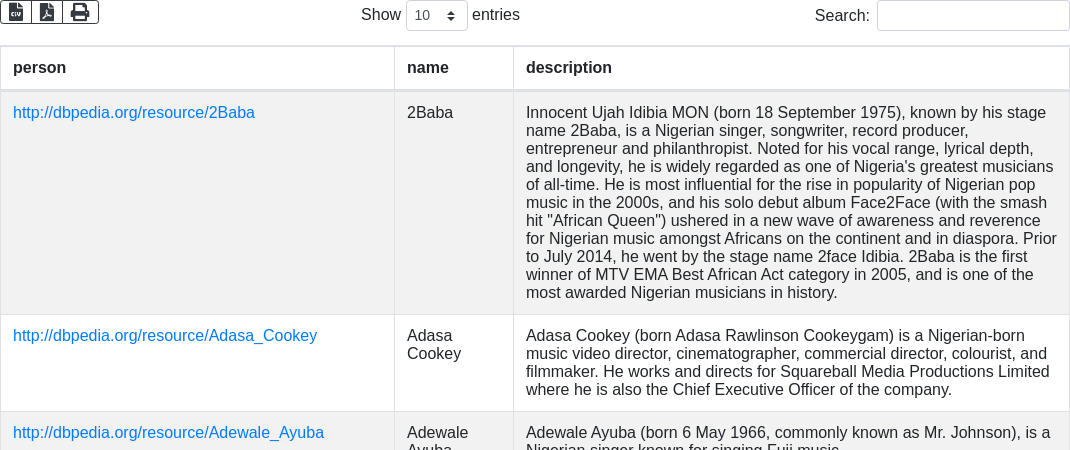Follow the Adewale_Ayuba DBpedia resource link
Image resolution: width=1070 pixels, height=450 pixels.
click(x=168, y=433)
